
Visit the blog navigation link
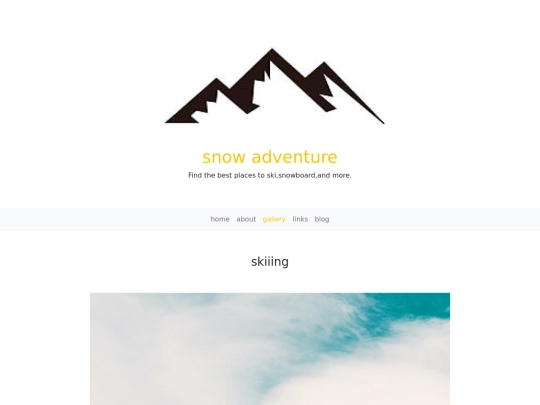(x=322, y=219)
